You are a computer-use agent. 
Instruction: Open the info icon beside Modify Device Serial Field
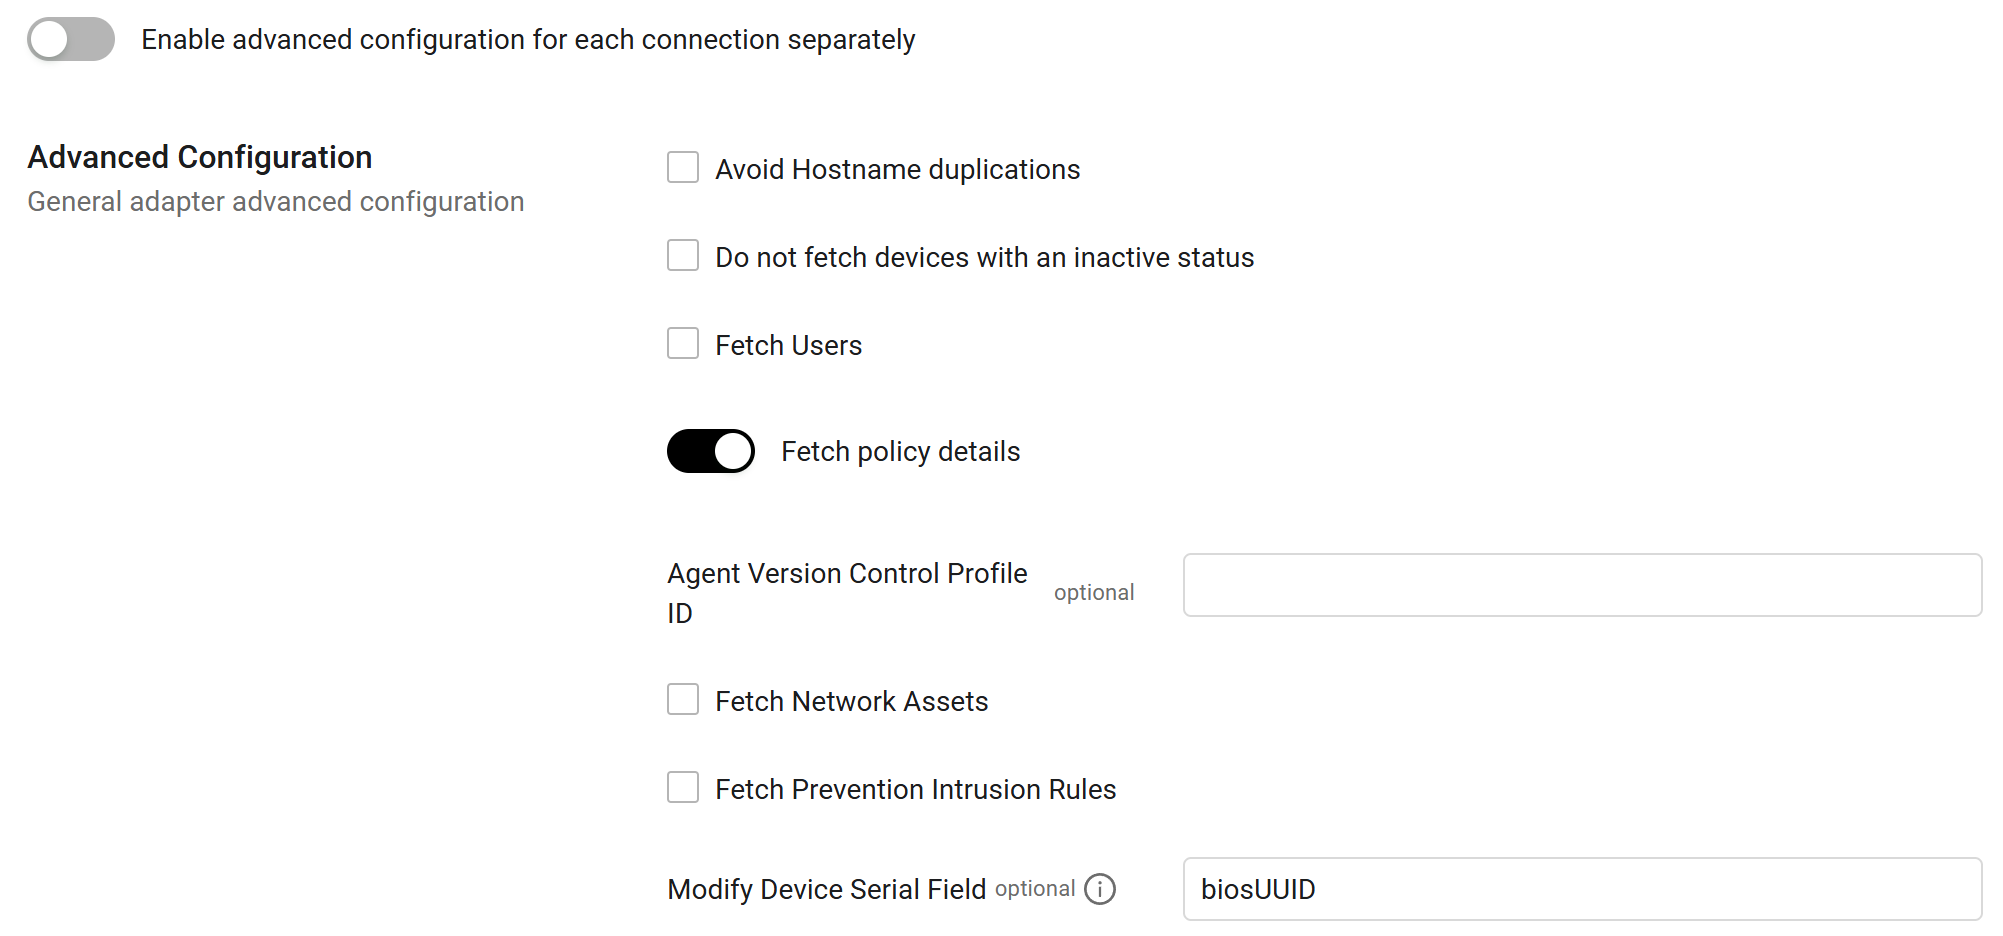[1099, 889]
